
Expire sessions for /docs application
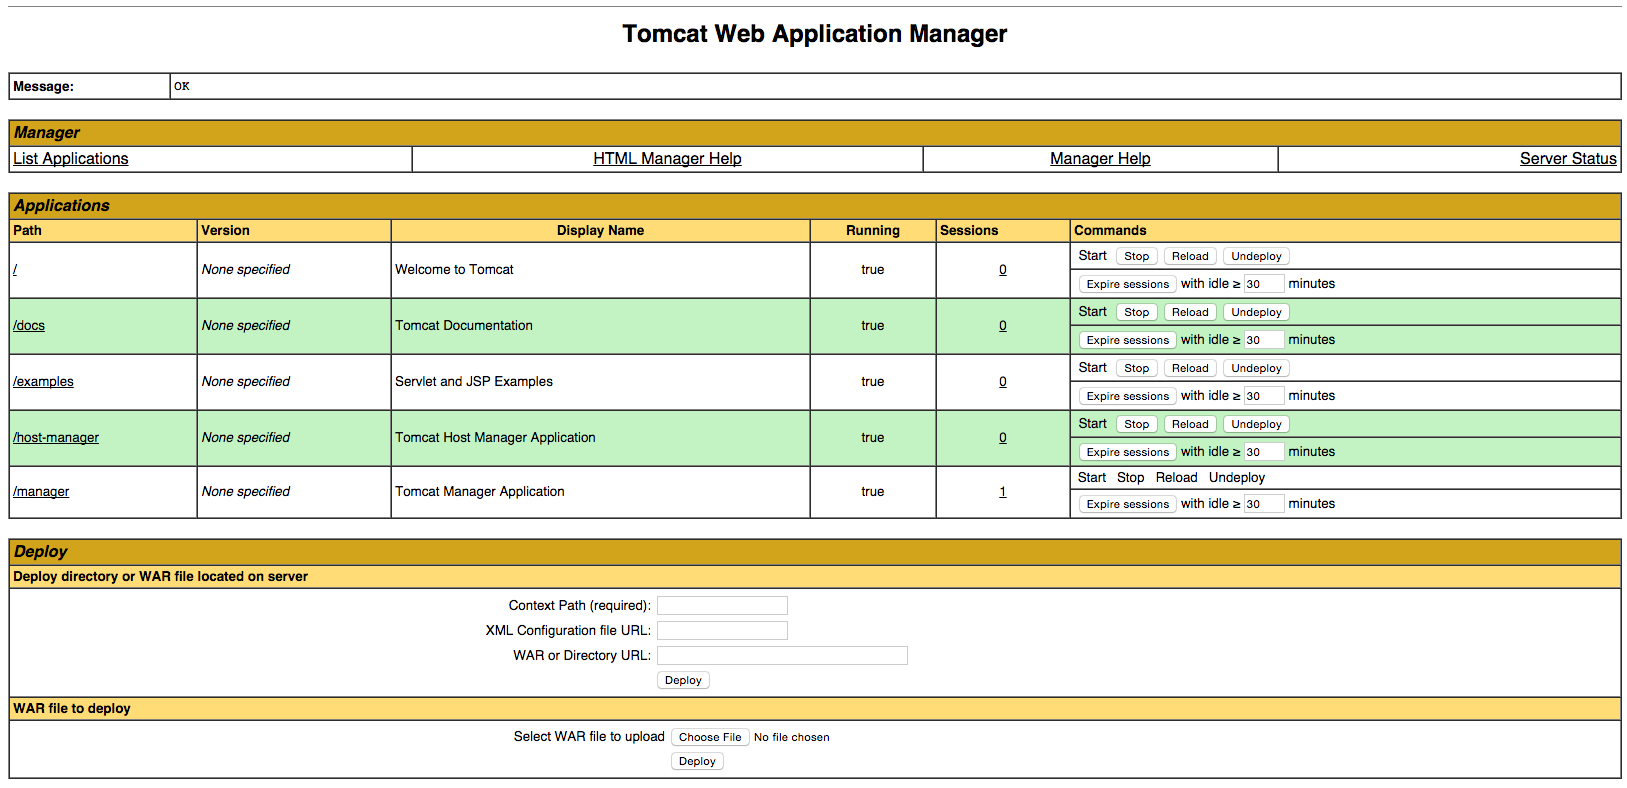1127,341
